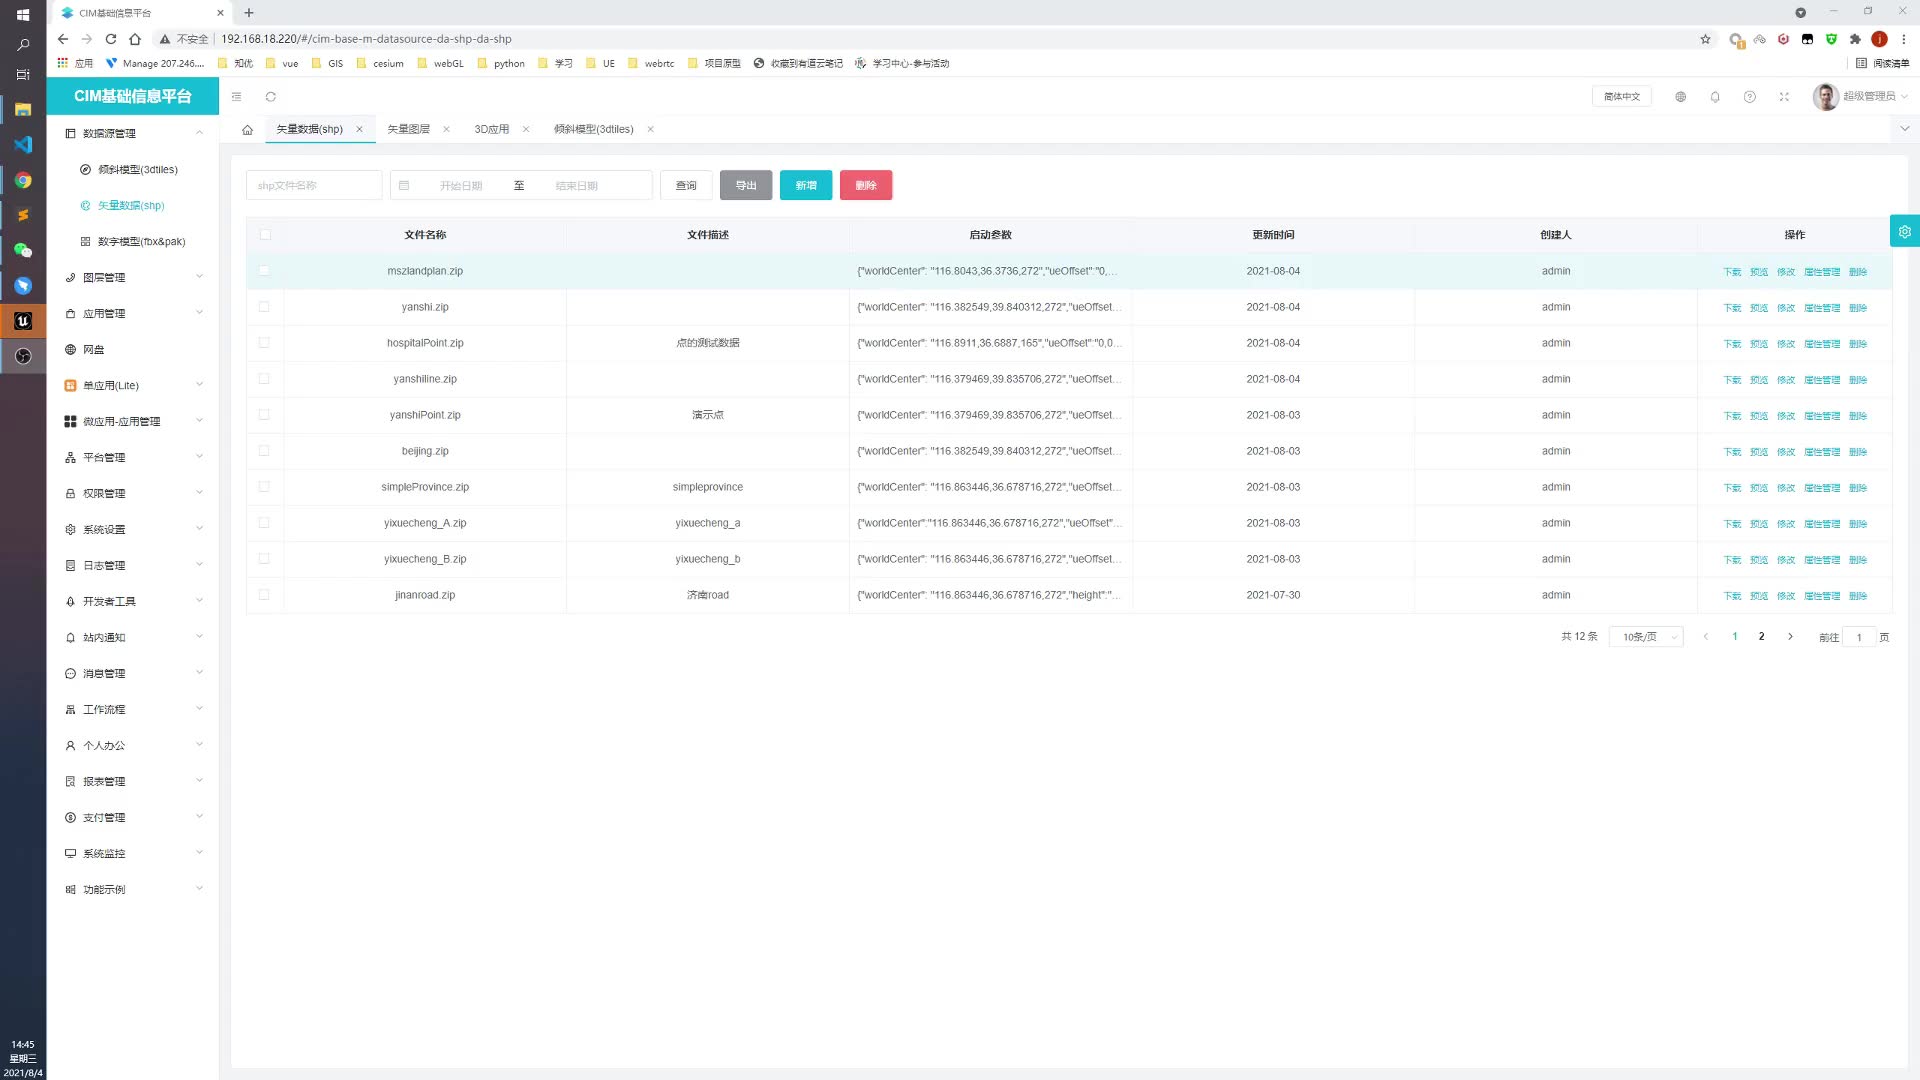The width and height of the screenshot is (1920, 1080).
Task: Open WeChat from taskbar
Action: pos(23,250)
